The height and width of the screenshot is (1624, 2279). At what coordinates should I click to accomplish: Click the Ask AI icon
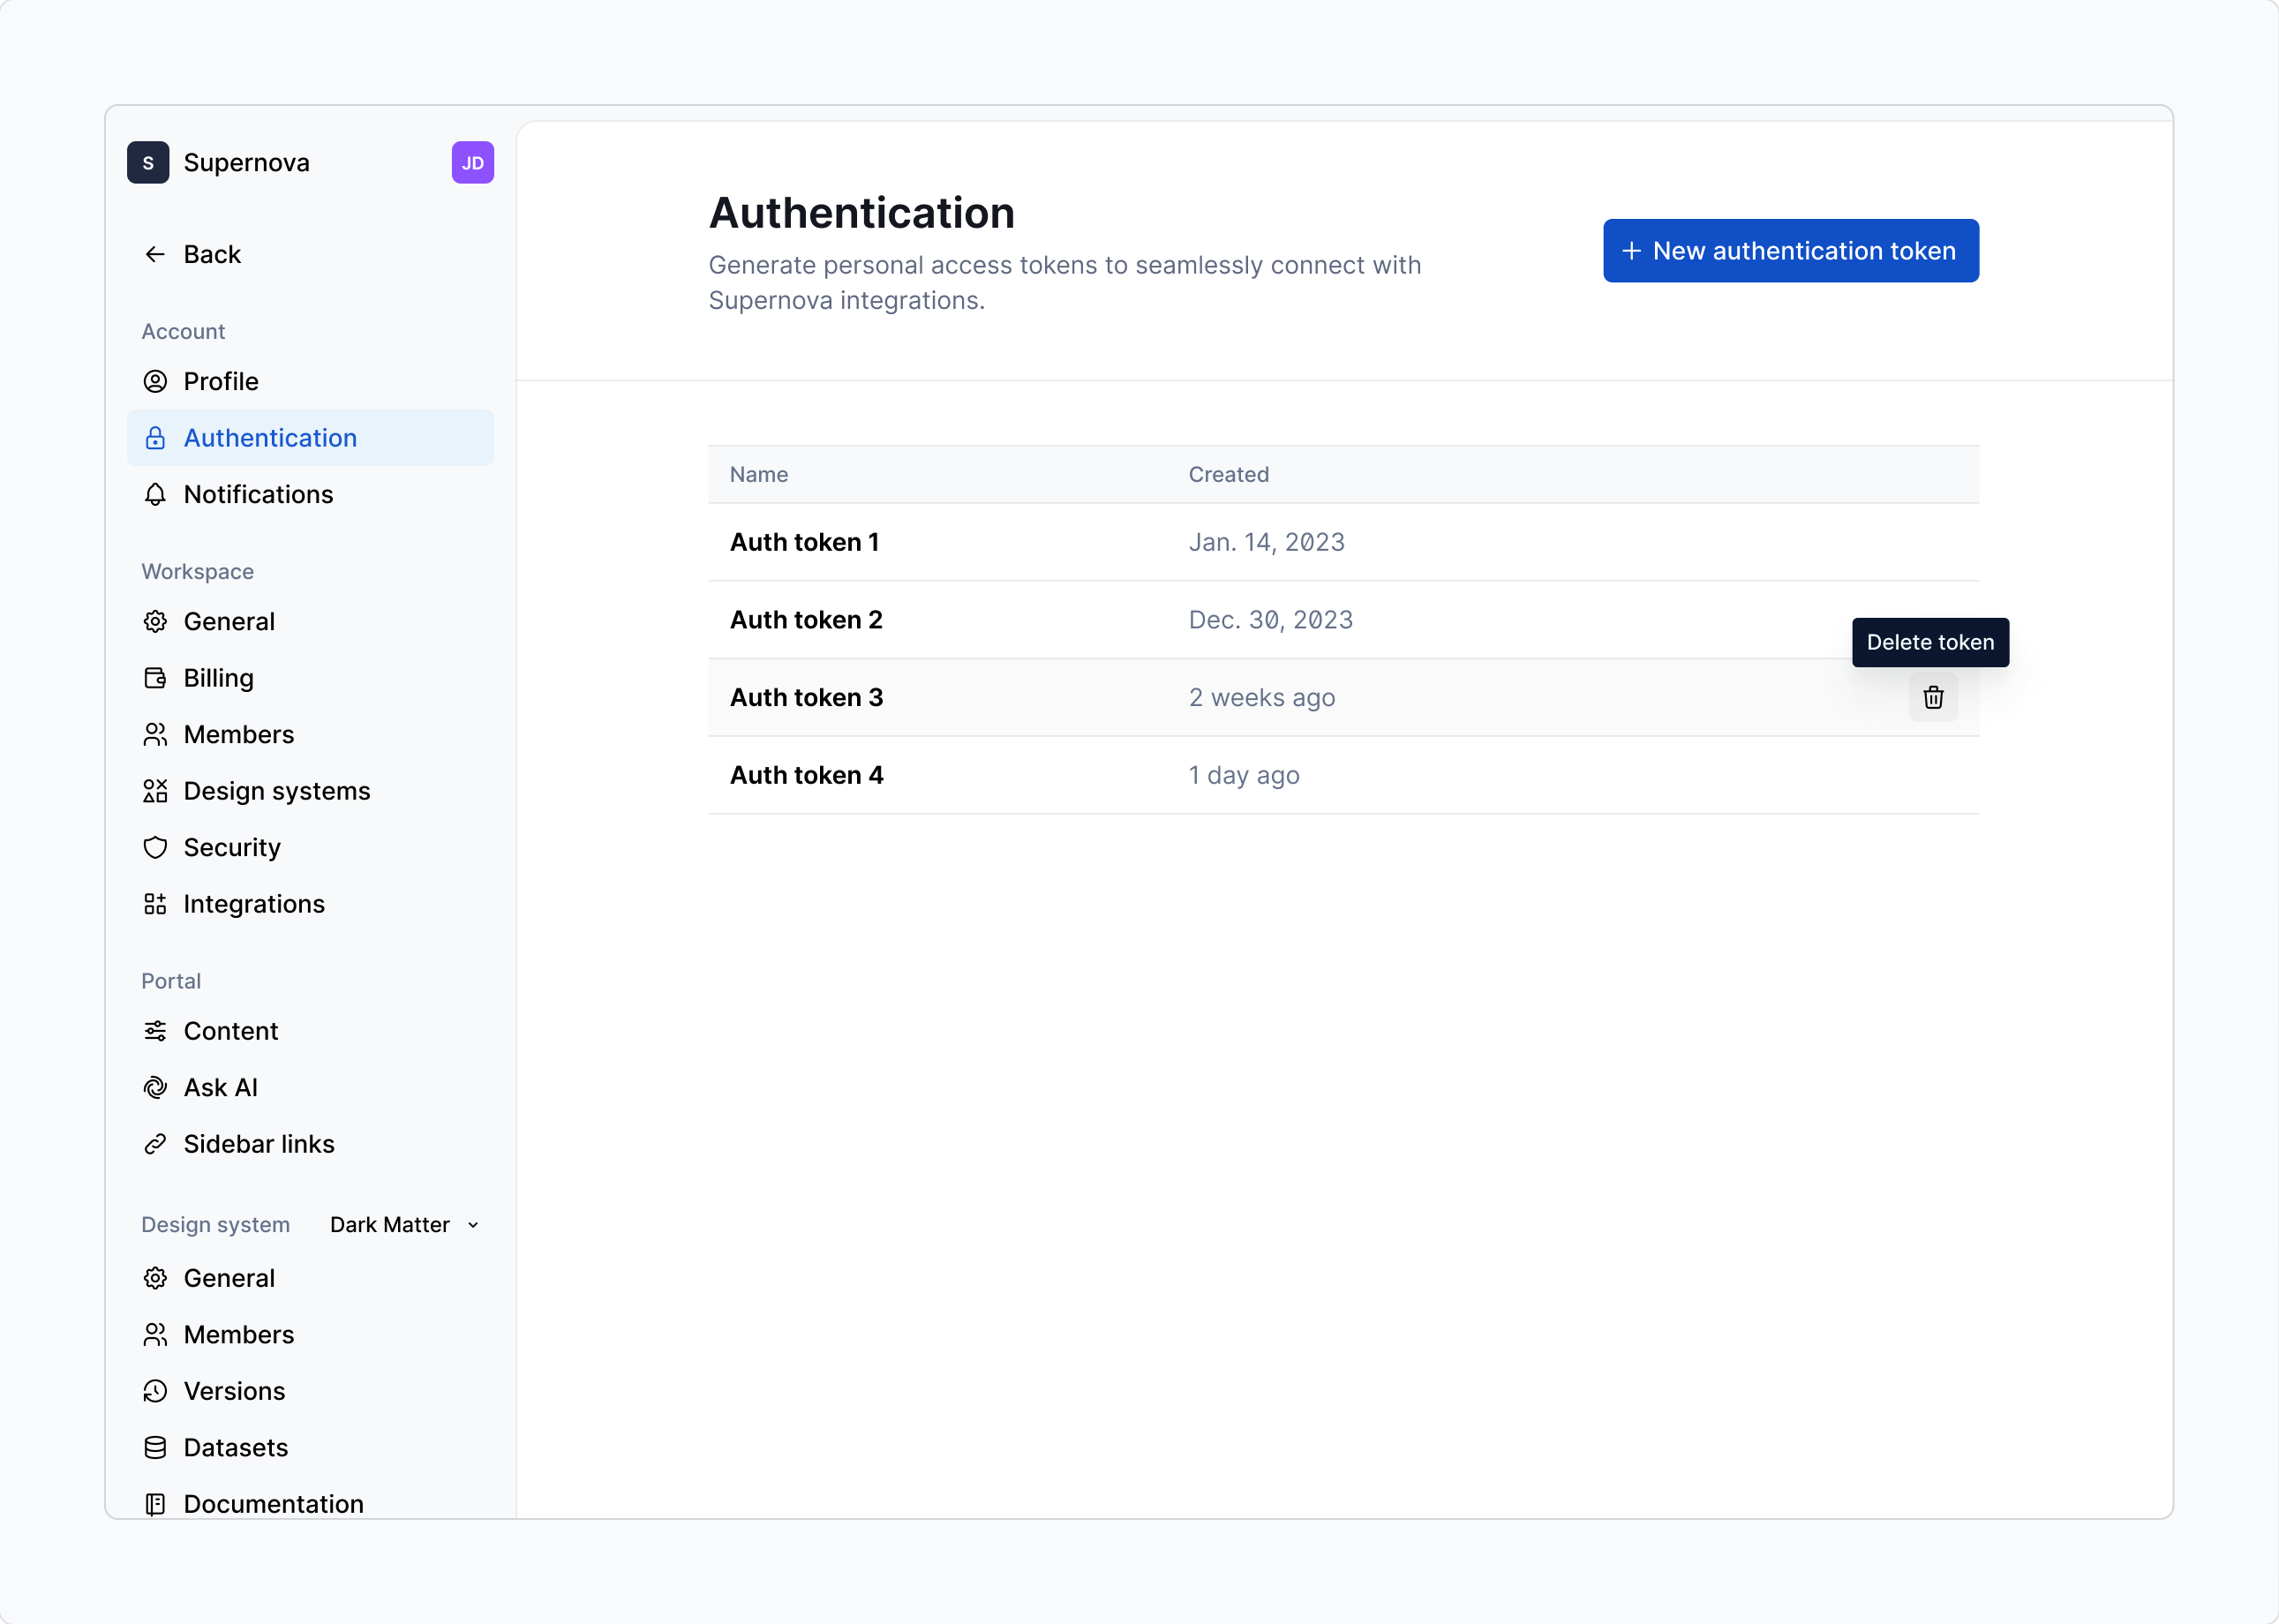pyautogui.click(x=155, y=1087)
